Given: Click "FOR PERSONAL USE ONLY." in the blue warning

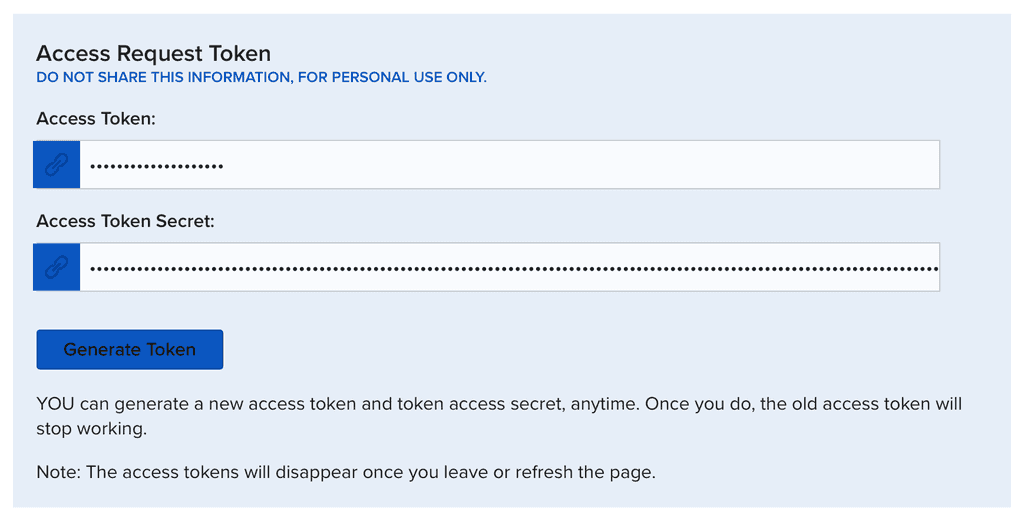Looking at the screenshot, I should click(x=392, y=77).
